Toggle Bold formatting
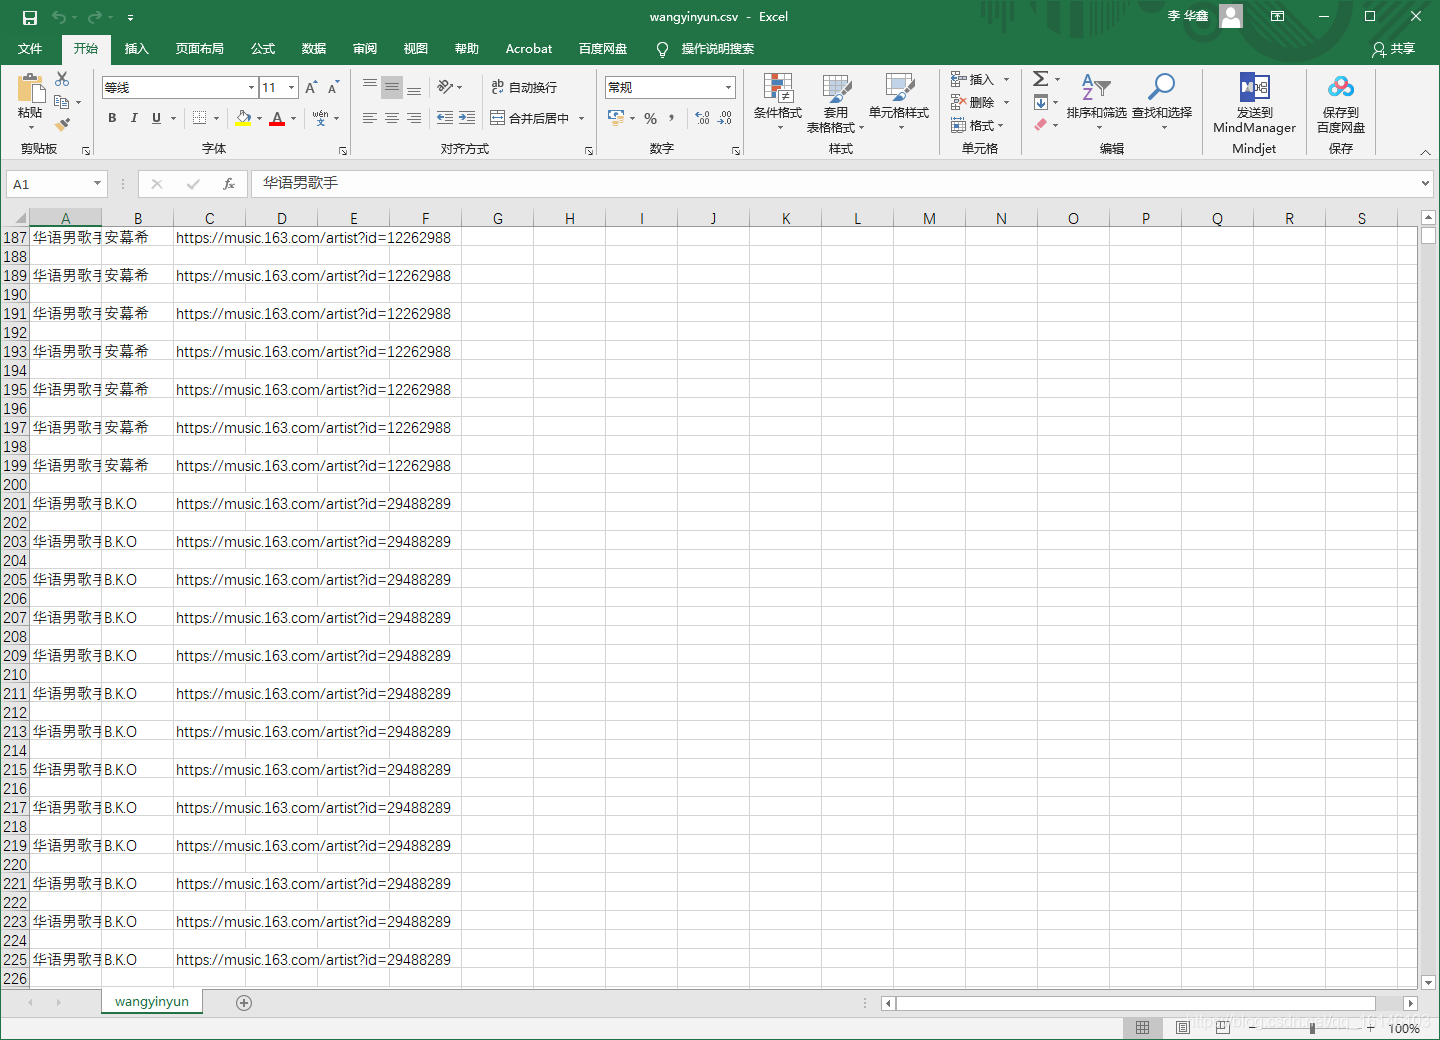Screen dimensions: 1440x1040 tap(112, 118)
